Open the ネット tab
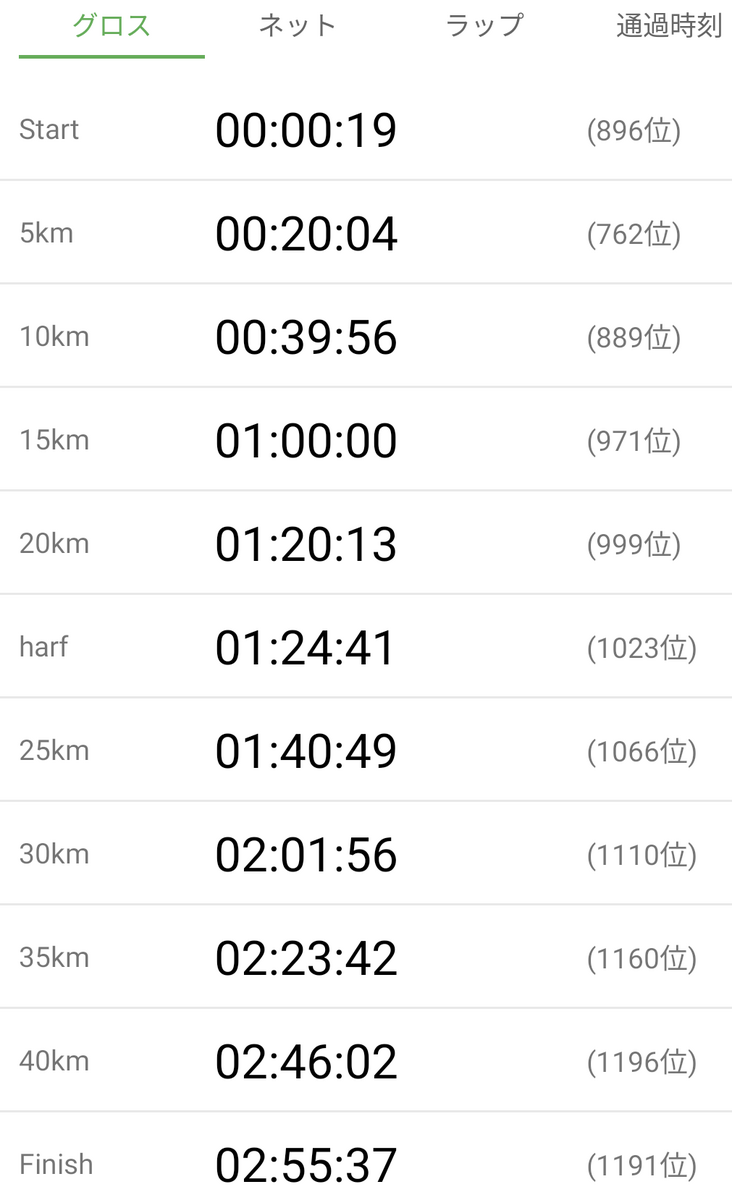732x1200 pixels. click(x=297, y=27)
